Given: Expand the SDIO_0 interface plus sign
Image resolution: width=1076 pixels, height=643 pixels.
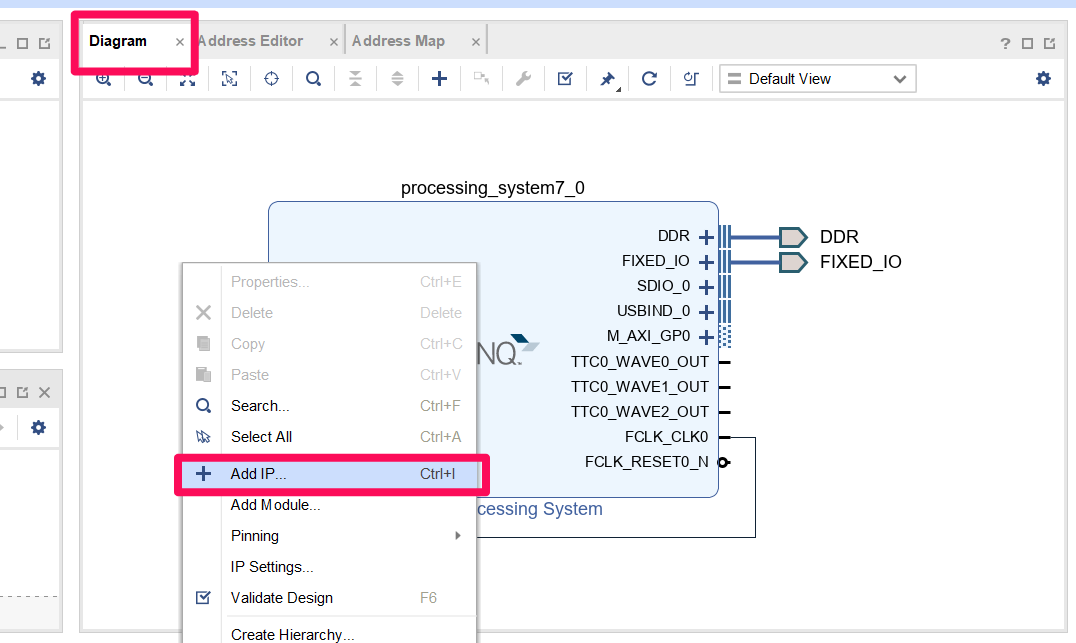Looking at the screenshot, I should [706, 287].
